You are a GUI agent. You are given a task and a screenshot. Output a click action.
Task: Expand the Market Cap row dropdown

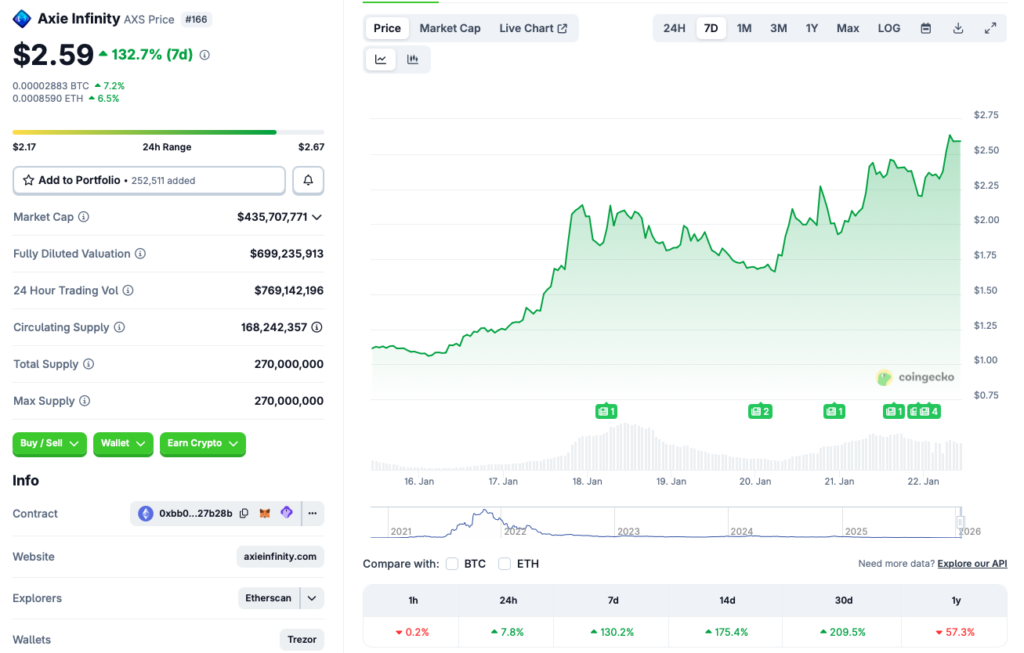tap(318, 217)
